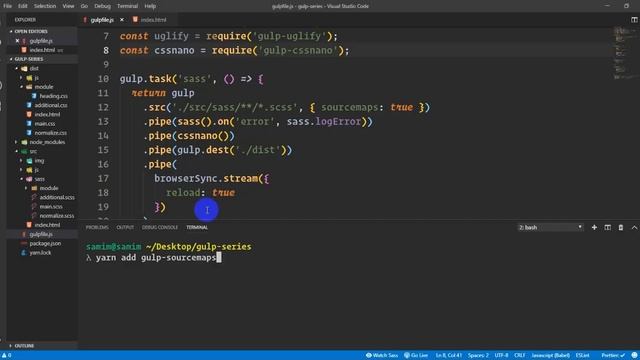Focus the terminal command line with yarn add

pyautogui.click(x=153, y=258)
